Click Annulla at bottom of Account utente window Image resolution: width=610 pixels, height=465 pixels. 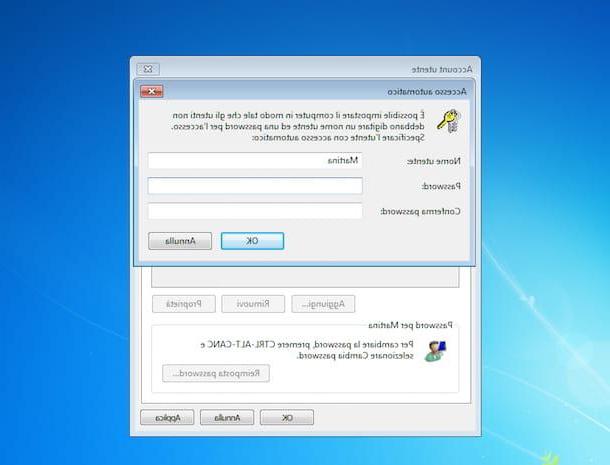(227, 418)
